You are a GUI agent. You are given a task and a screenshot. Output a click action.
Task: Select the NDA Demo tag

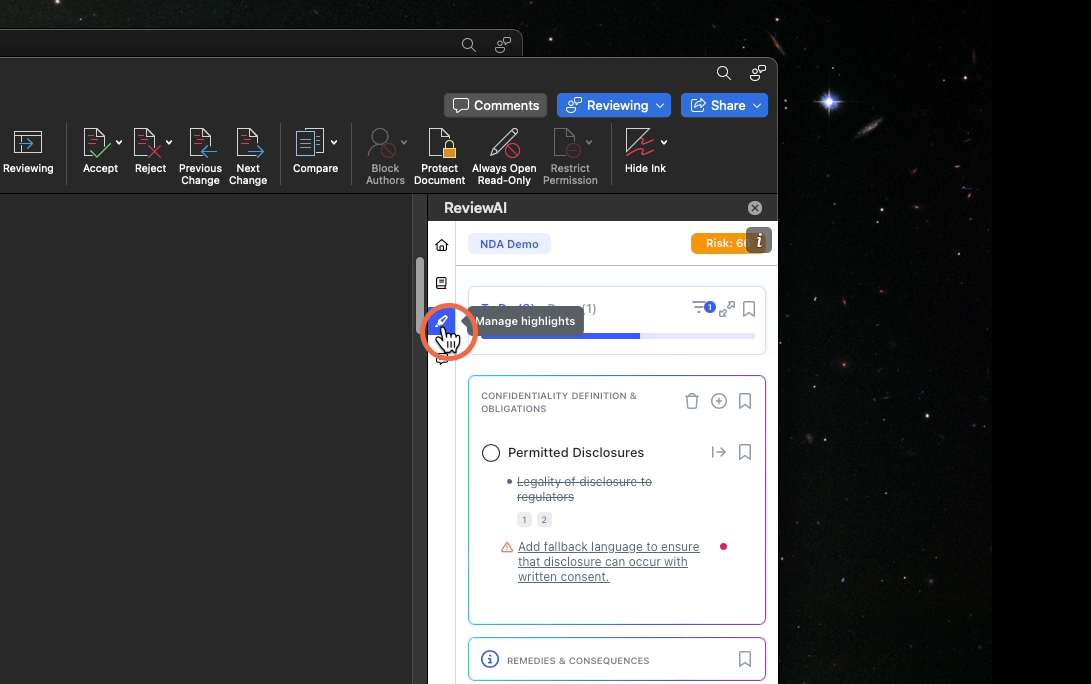(509, 244)
